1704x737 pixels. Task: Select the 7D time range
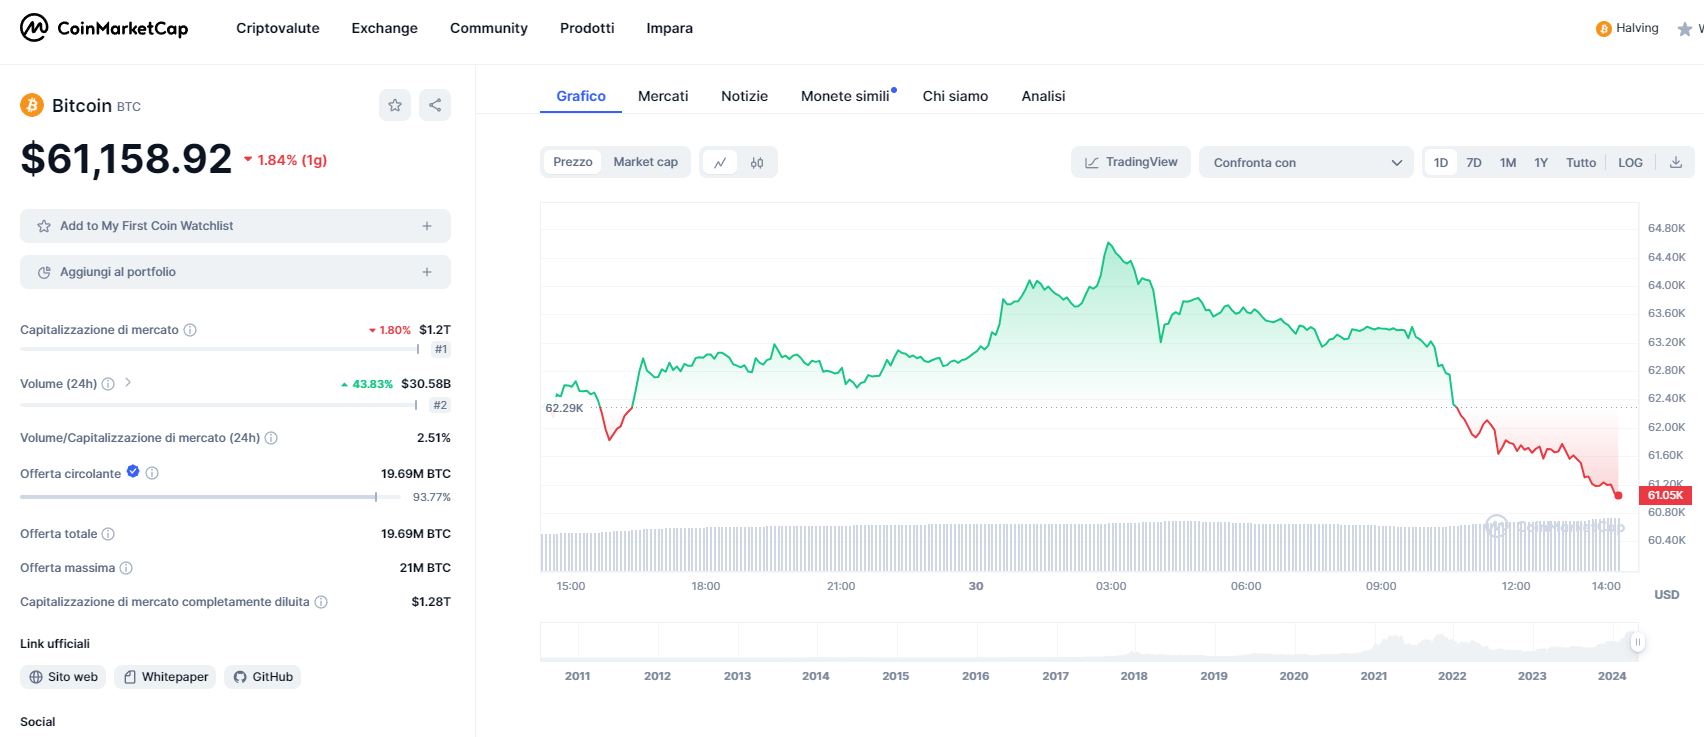click(1474, 162)
